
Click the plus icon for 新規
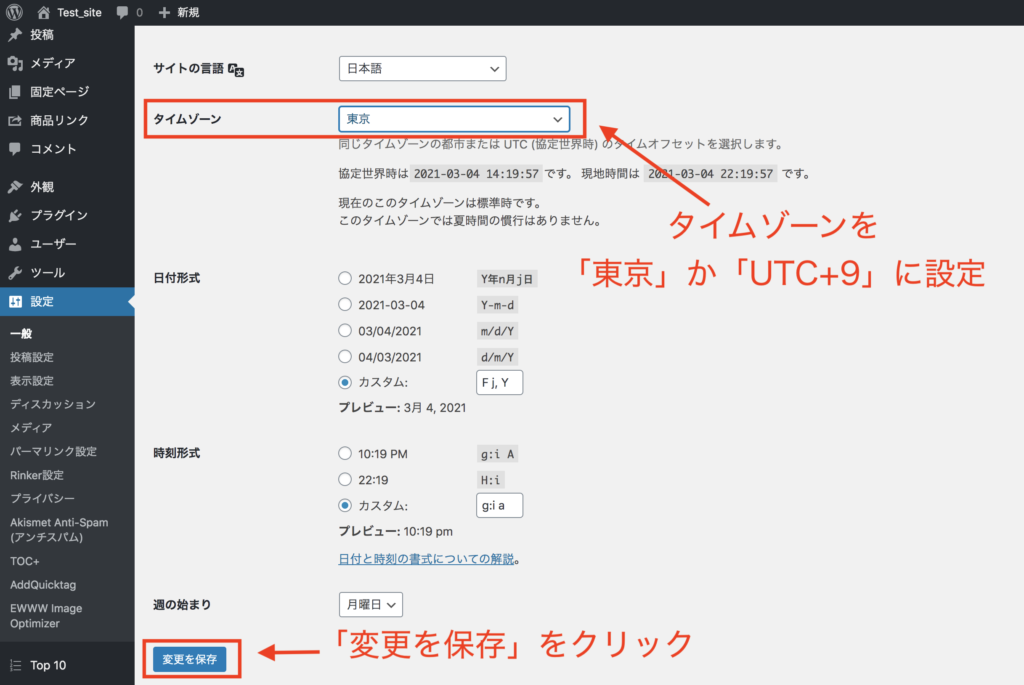pyautogui.click(x=164, y=13)
